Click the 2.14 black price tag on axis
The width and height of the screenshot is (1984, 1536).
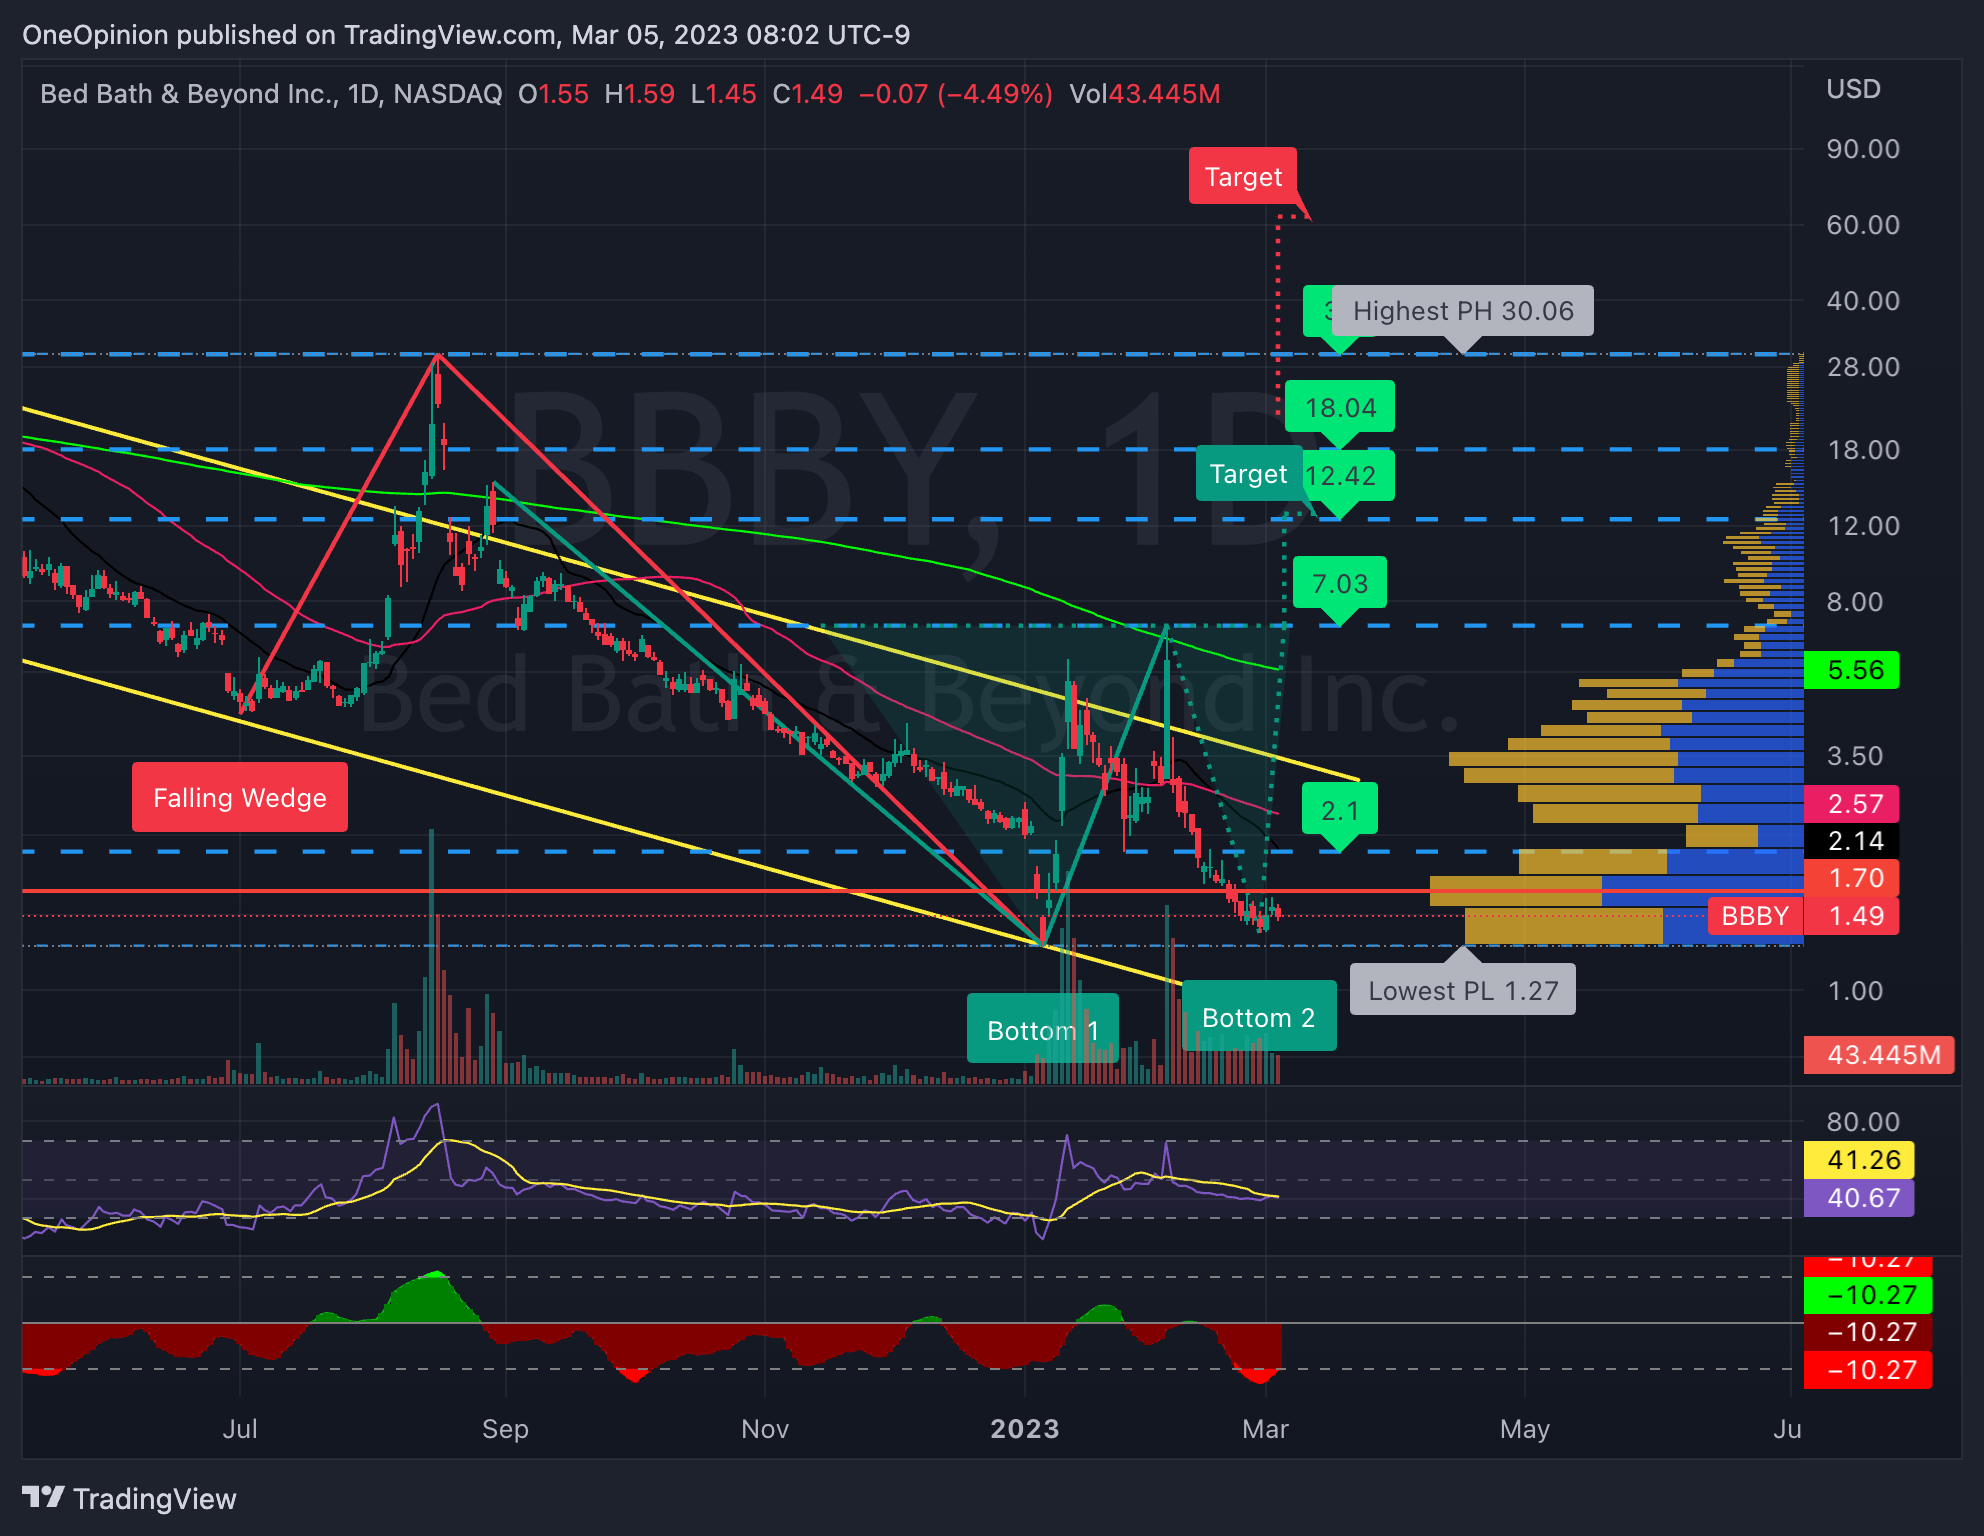click(1852, 841)
